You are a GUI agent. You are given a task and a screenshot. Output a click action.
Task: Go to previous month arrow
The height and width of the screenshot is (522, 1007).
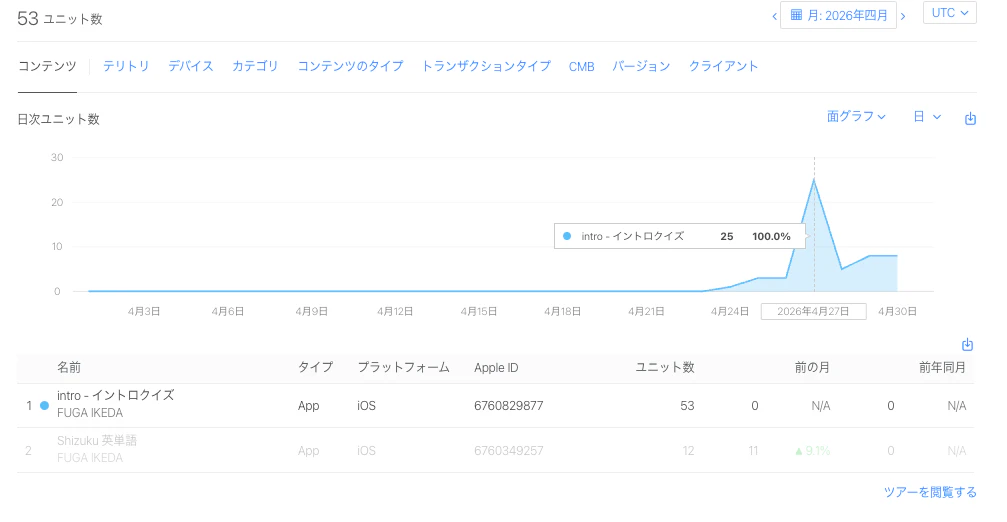(x=775, y=17)
